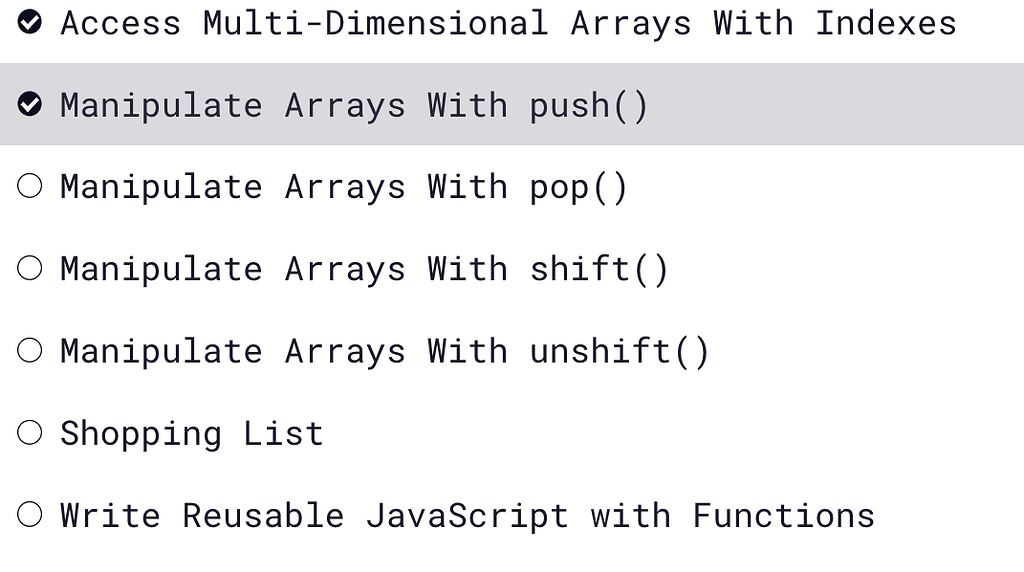Screen dimensions: 1024x572
Task: Open Write Reusable JavaScript with Functions lesson
Action: coord(468,516)
